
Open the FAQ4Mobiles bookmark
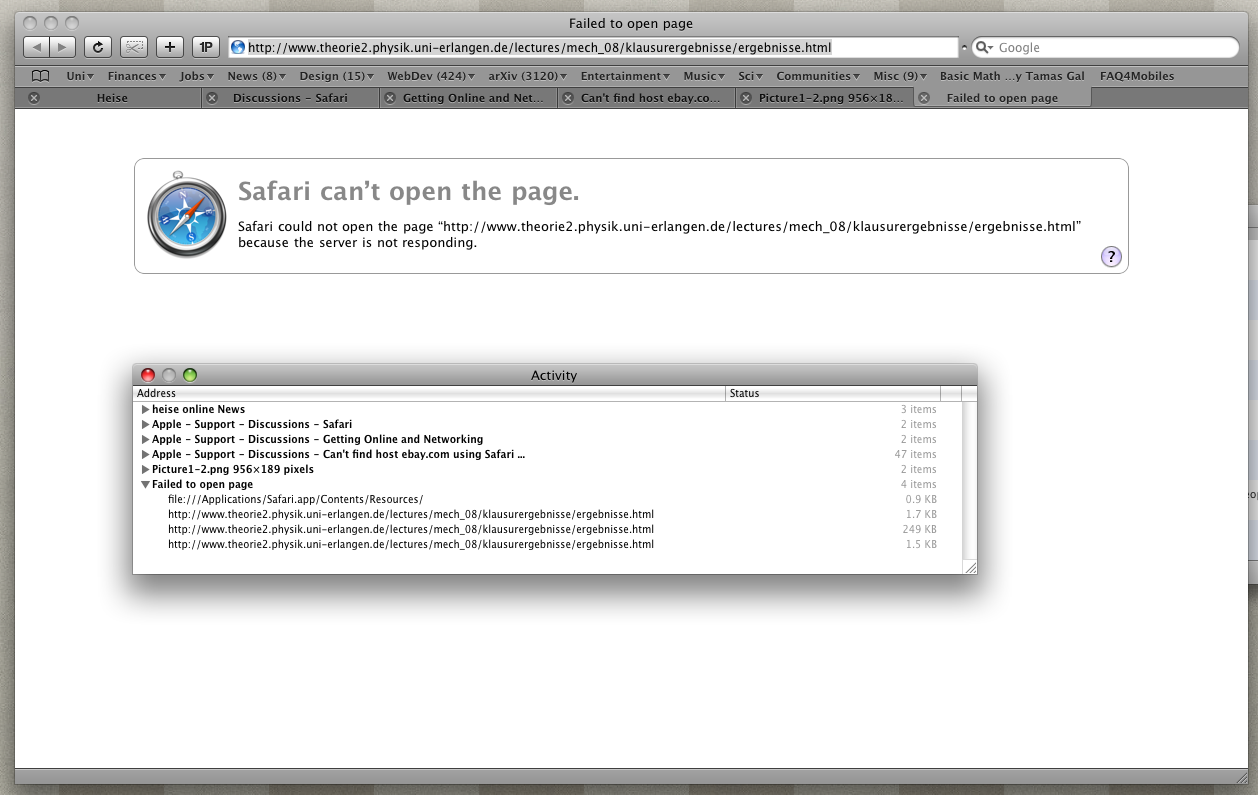pos(1137,76)
